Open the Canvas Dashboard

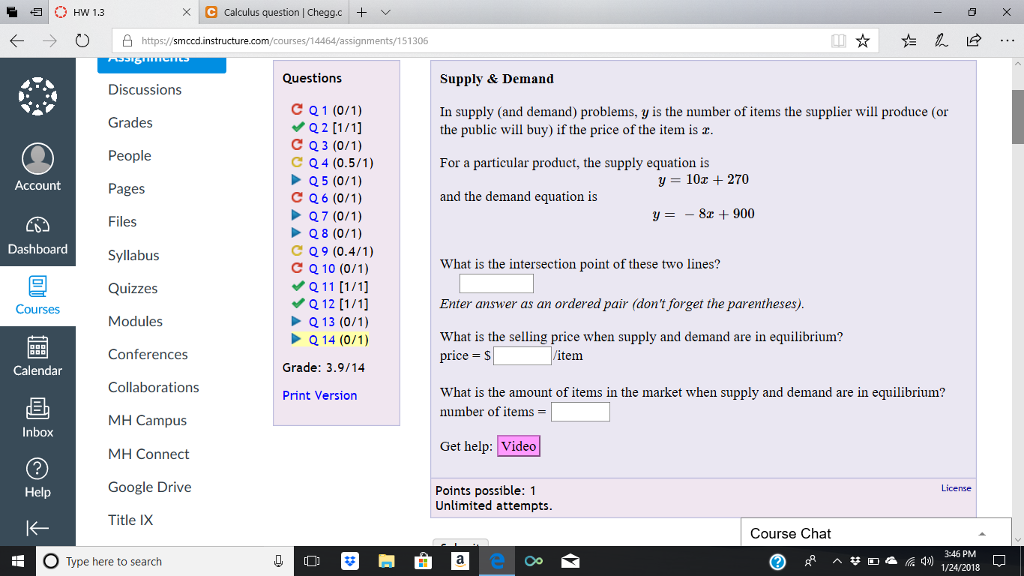pos(38,236)
